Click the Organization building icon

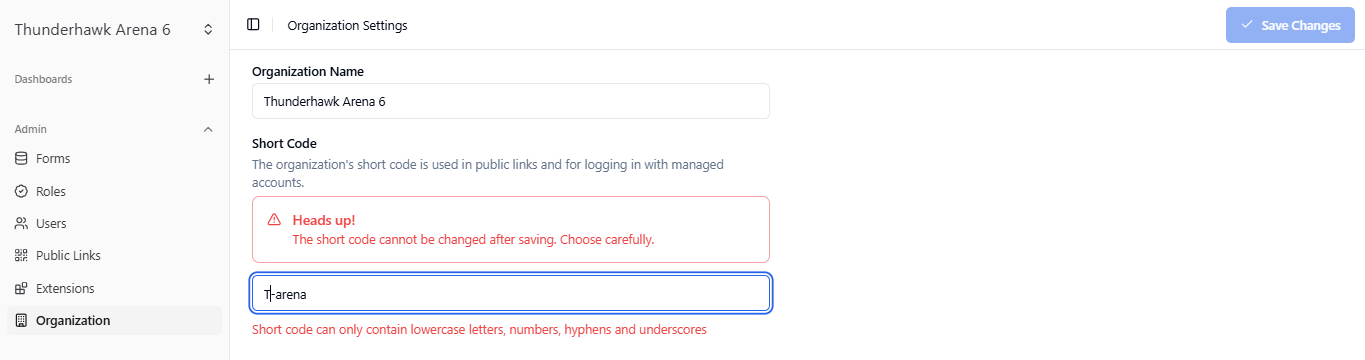[21, 321]
